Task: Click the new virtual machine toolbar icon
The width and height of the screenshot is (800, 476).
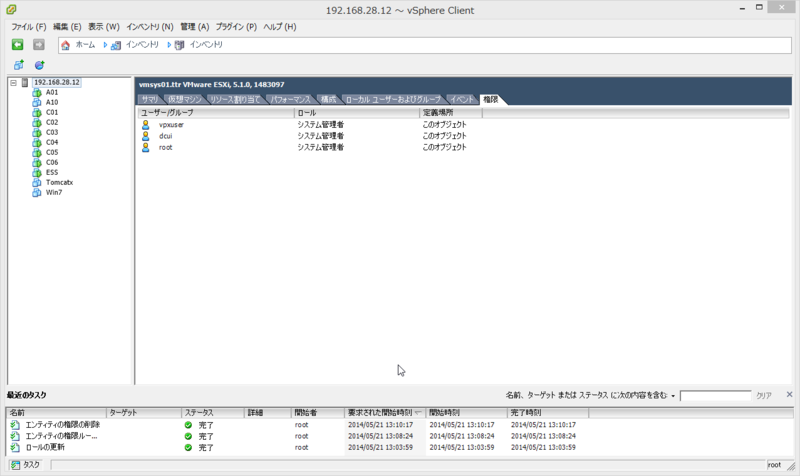Action: (18, 65)
